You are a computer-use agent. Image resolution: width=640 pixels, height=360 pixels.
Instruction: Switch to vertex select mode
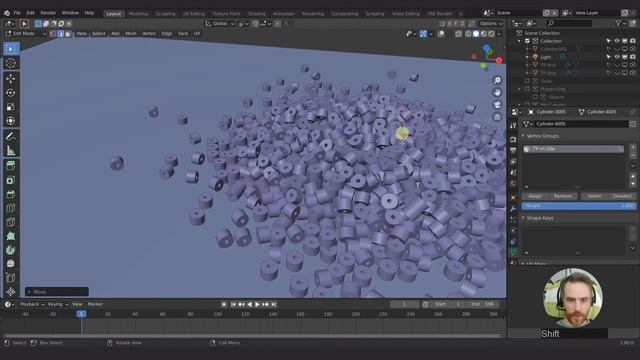[x=53, y=34]
